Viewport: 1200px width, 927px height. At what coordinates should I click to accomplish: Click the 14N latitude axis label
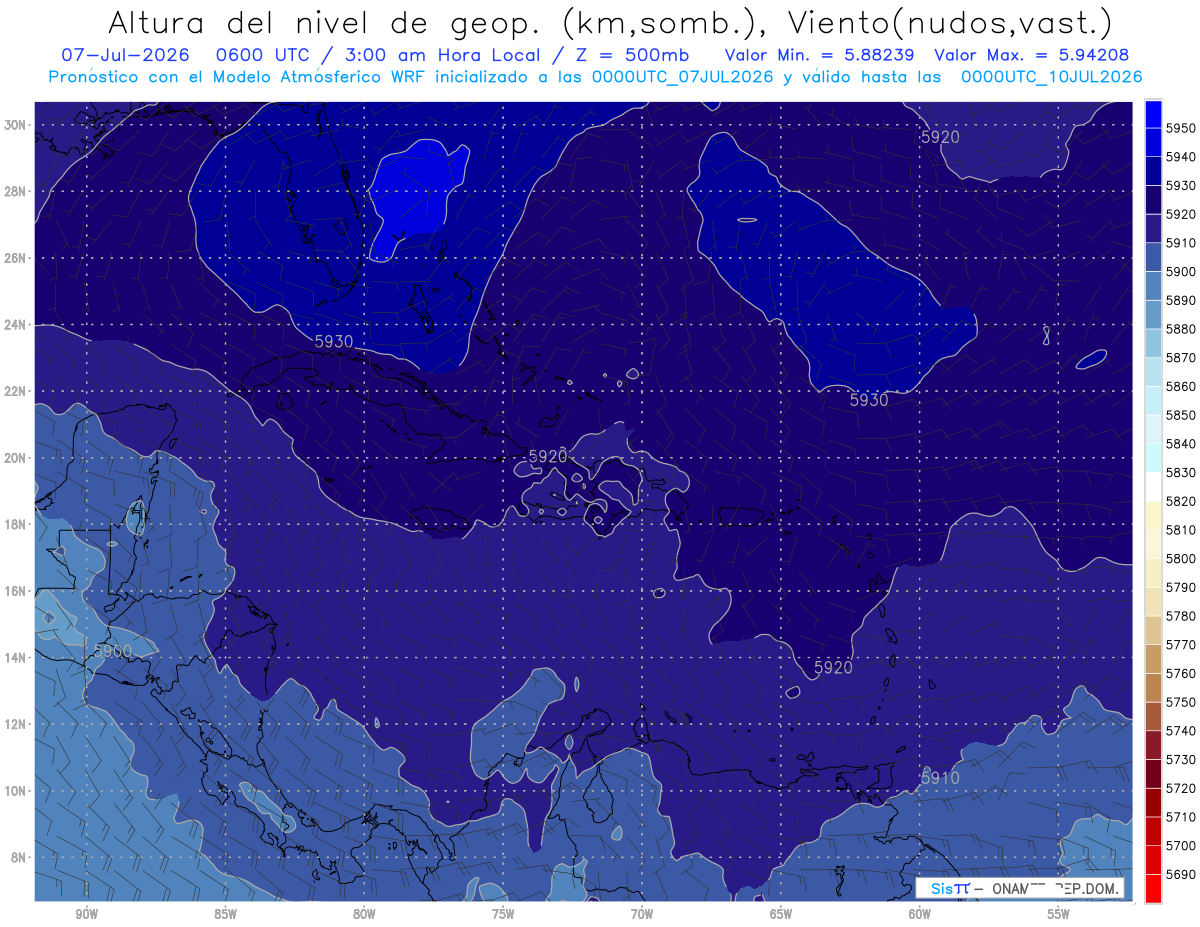click(16, 657)
